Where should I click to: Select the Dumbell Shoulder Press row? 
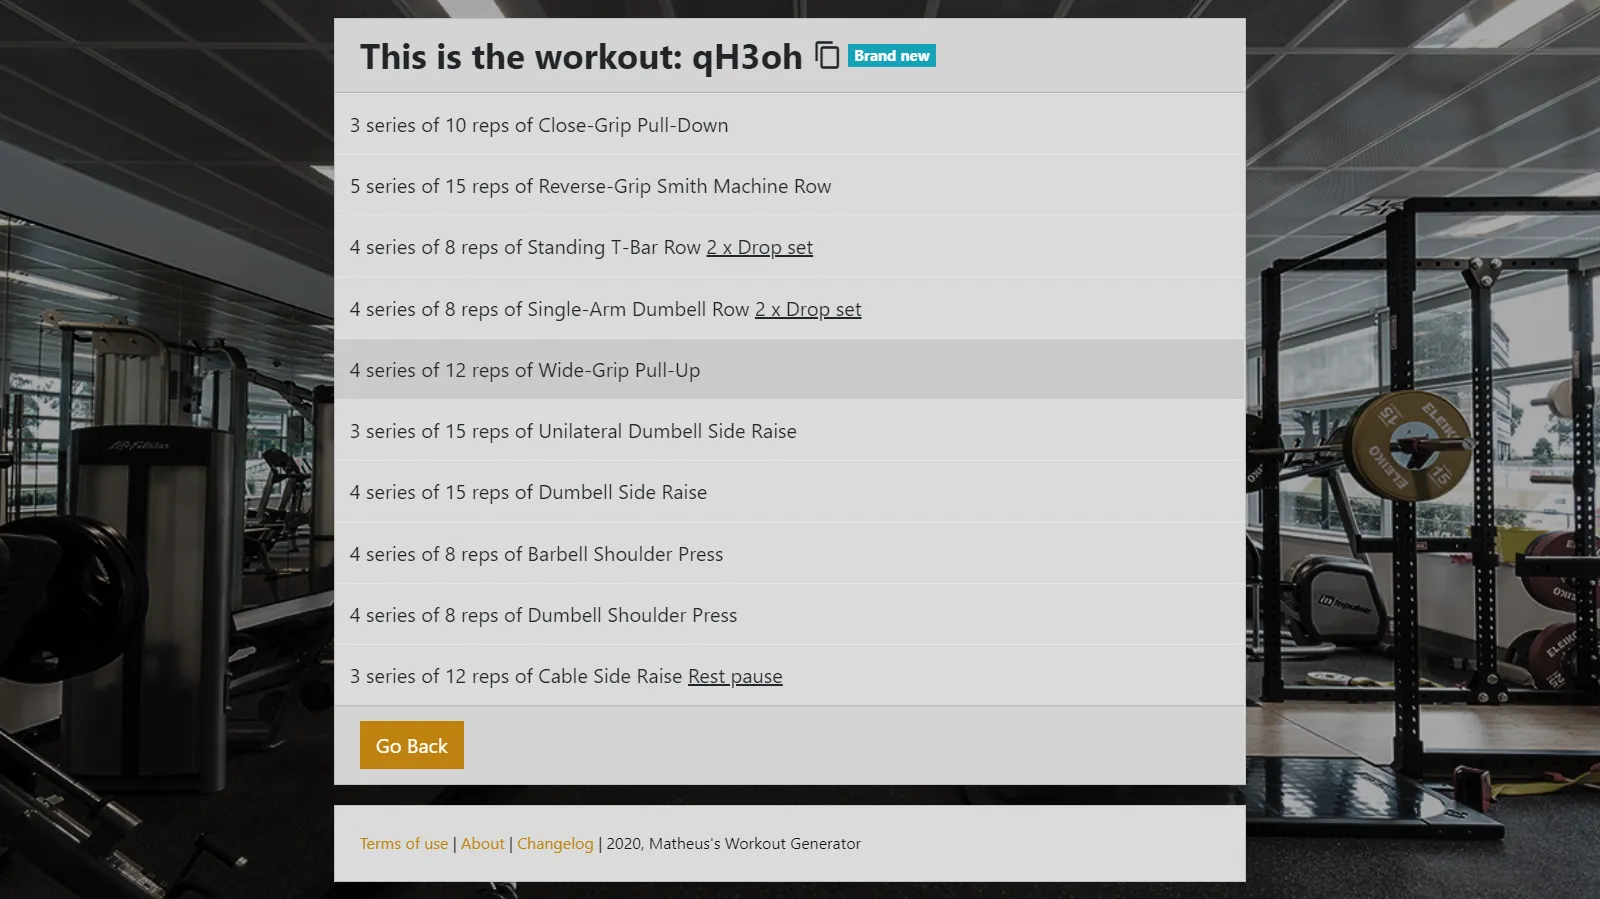(x=790, y=614)
